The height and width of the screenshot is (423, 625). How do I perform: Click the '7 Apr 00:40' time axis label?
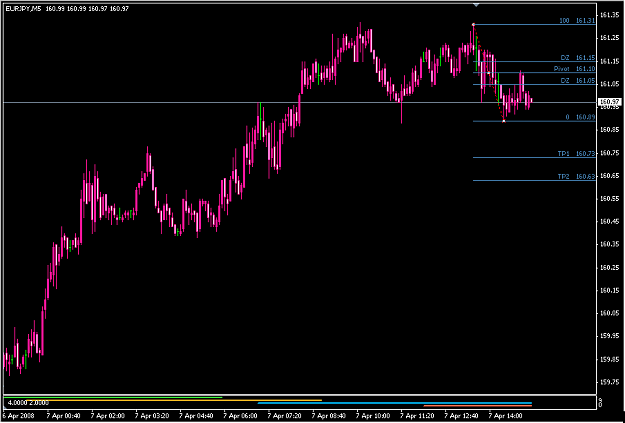click(x=63, y=416)
